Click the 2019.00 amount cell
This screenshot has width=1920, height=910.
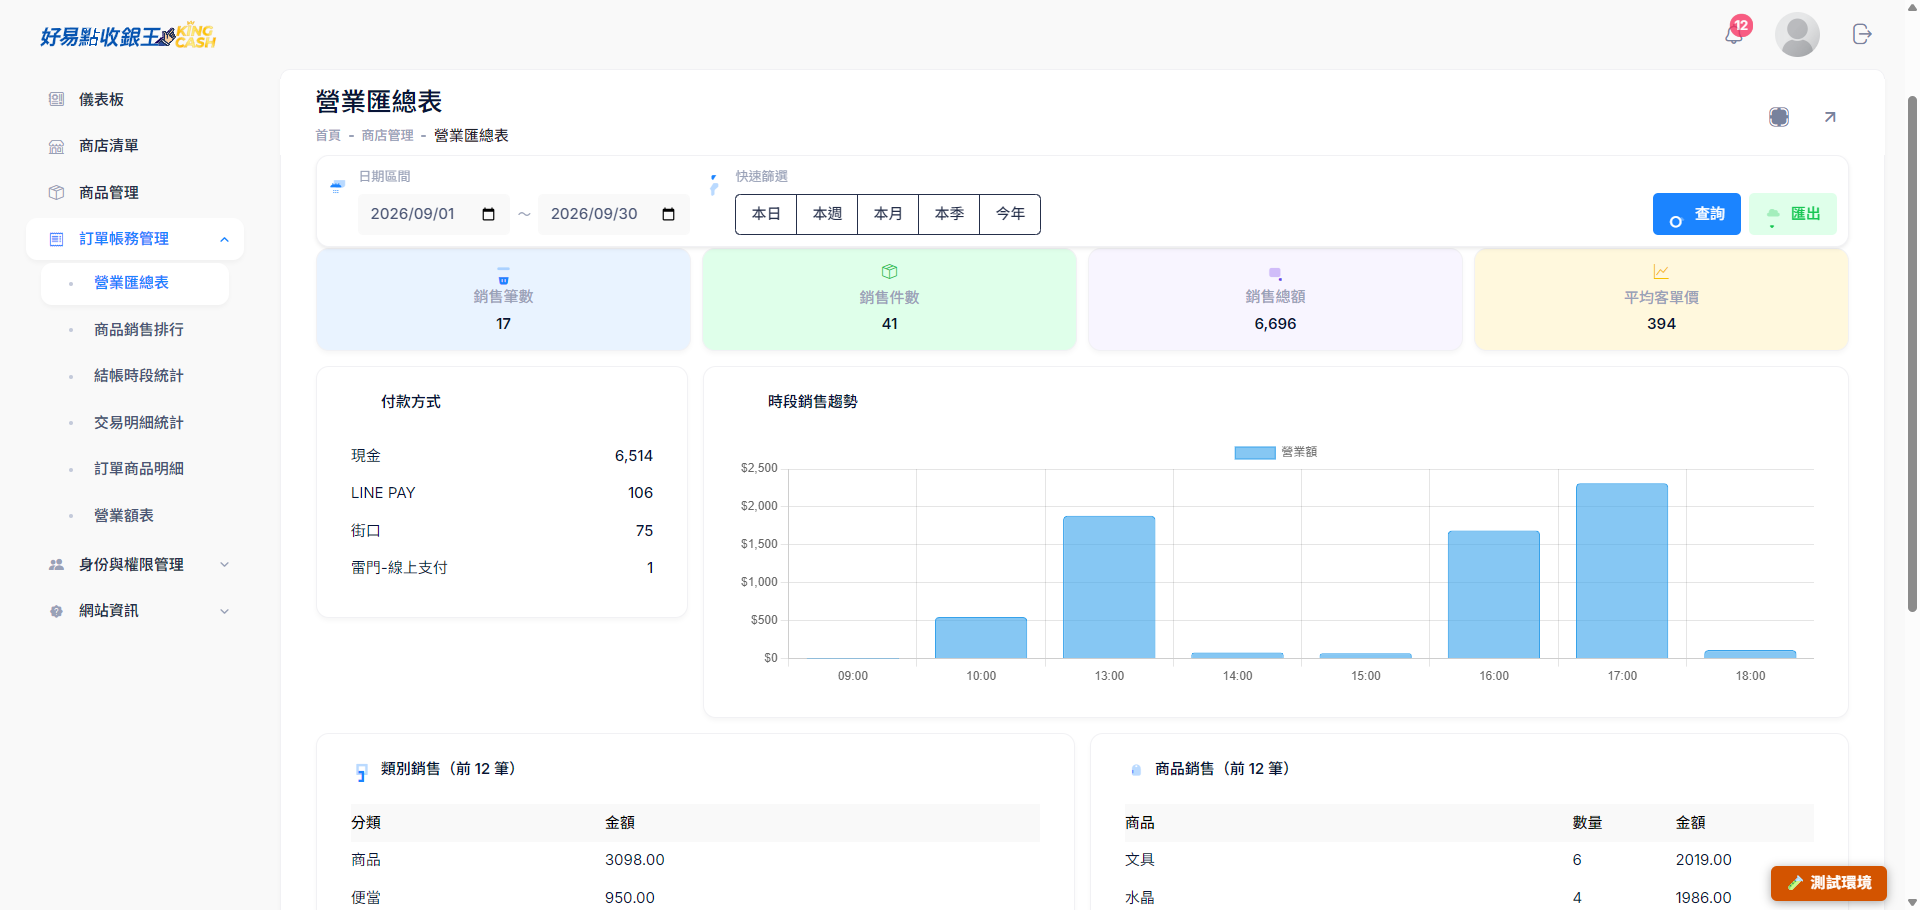tap(1704, 860)
